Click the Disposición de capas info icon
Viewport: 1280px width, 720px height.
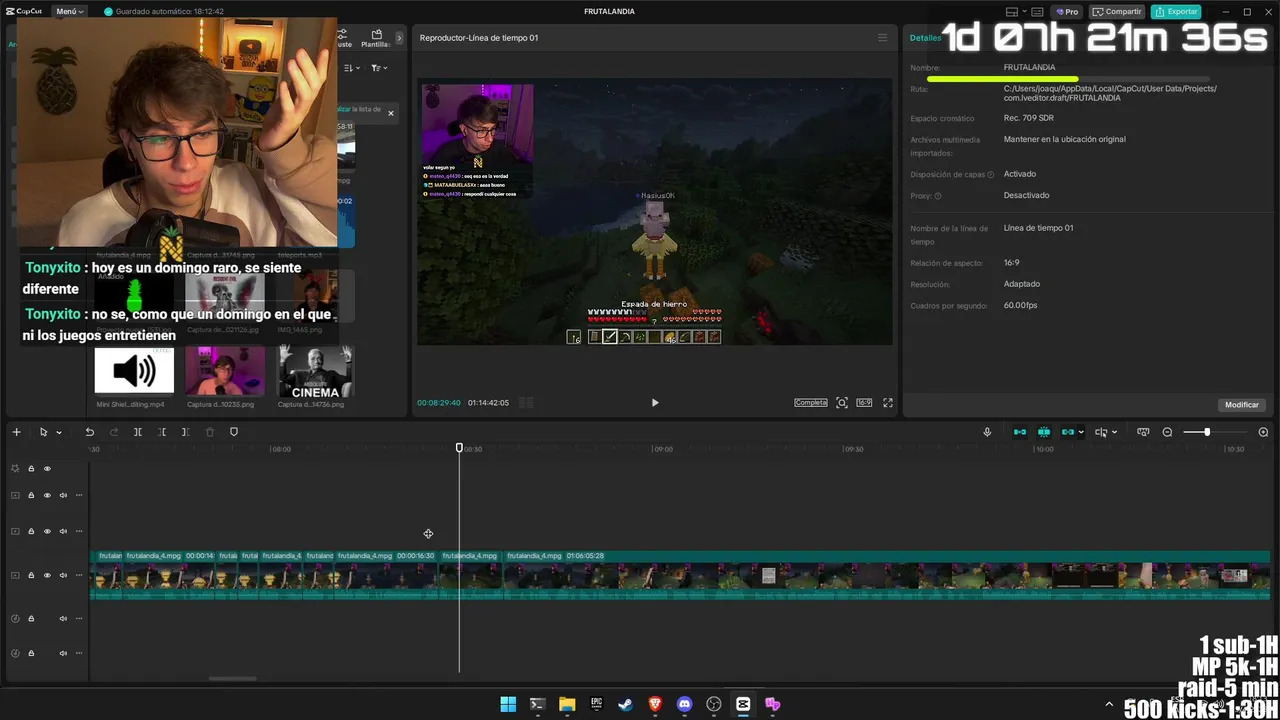click(x=991, y=175)
